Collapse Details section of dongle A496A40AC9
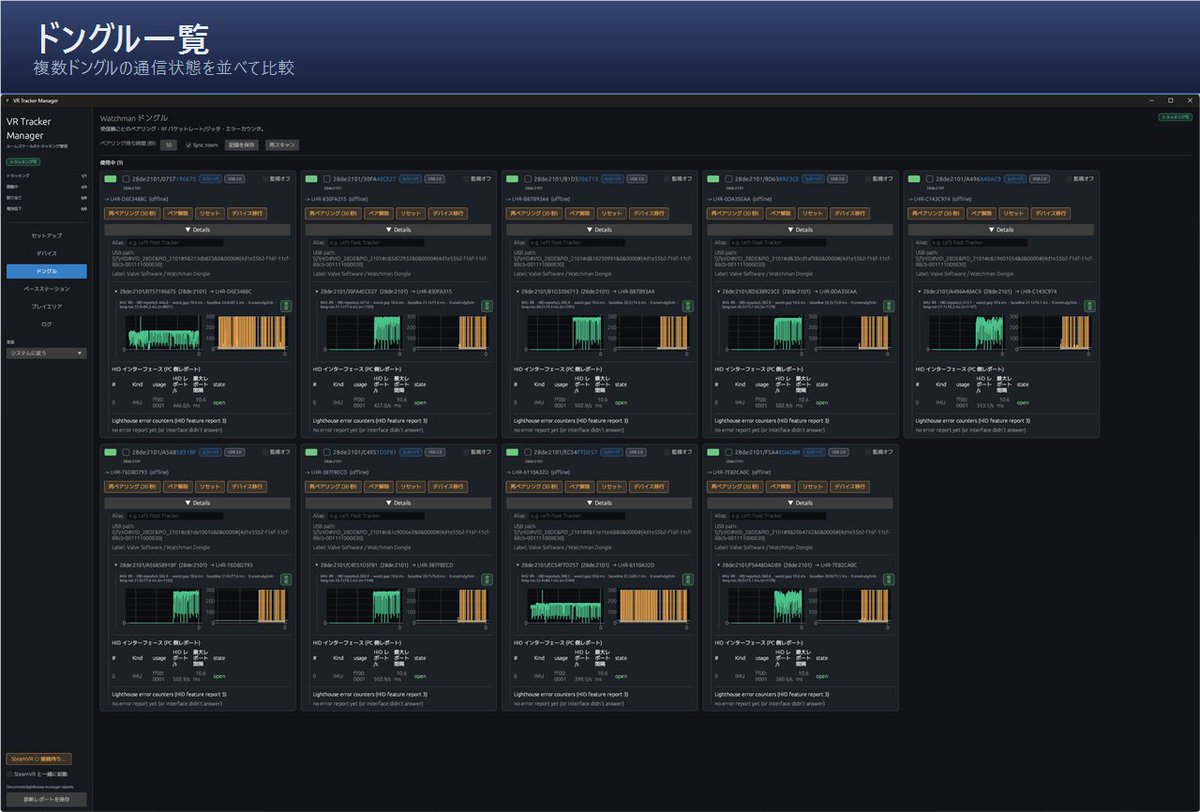This screenshot has height=812, width=1200. (1000, 229)
